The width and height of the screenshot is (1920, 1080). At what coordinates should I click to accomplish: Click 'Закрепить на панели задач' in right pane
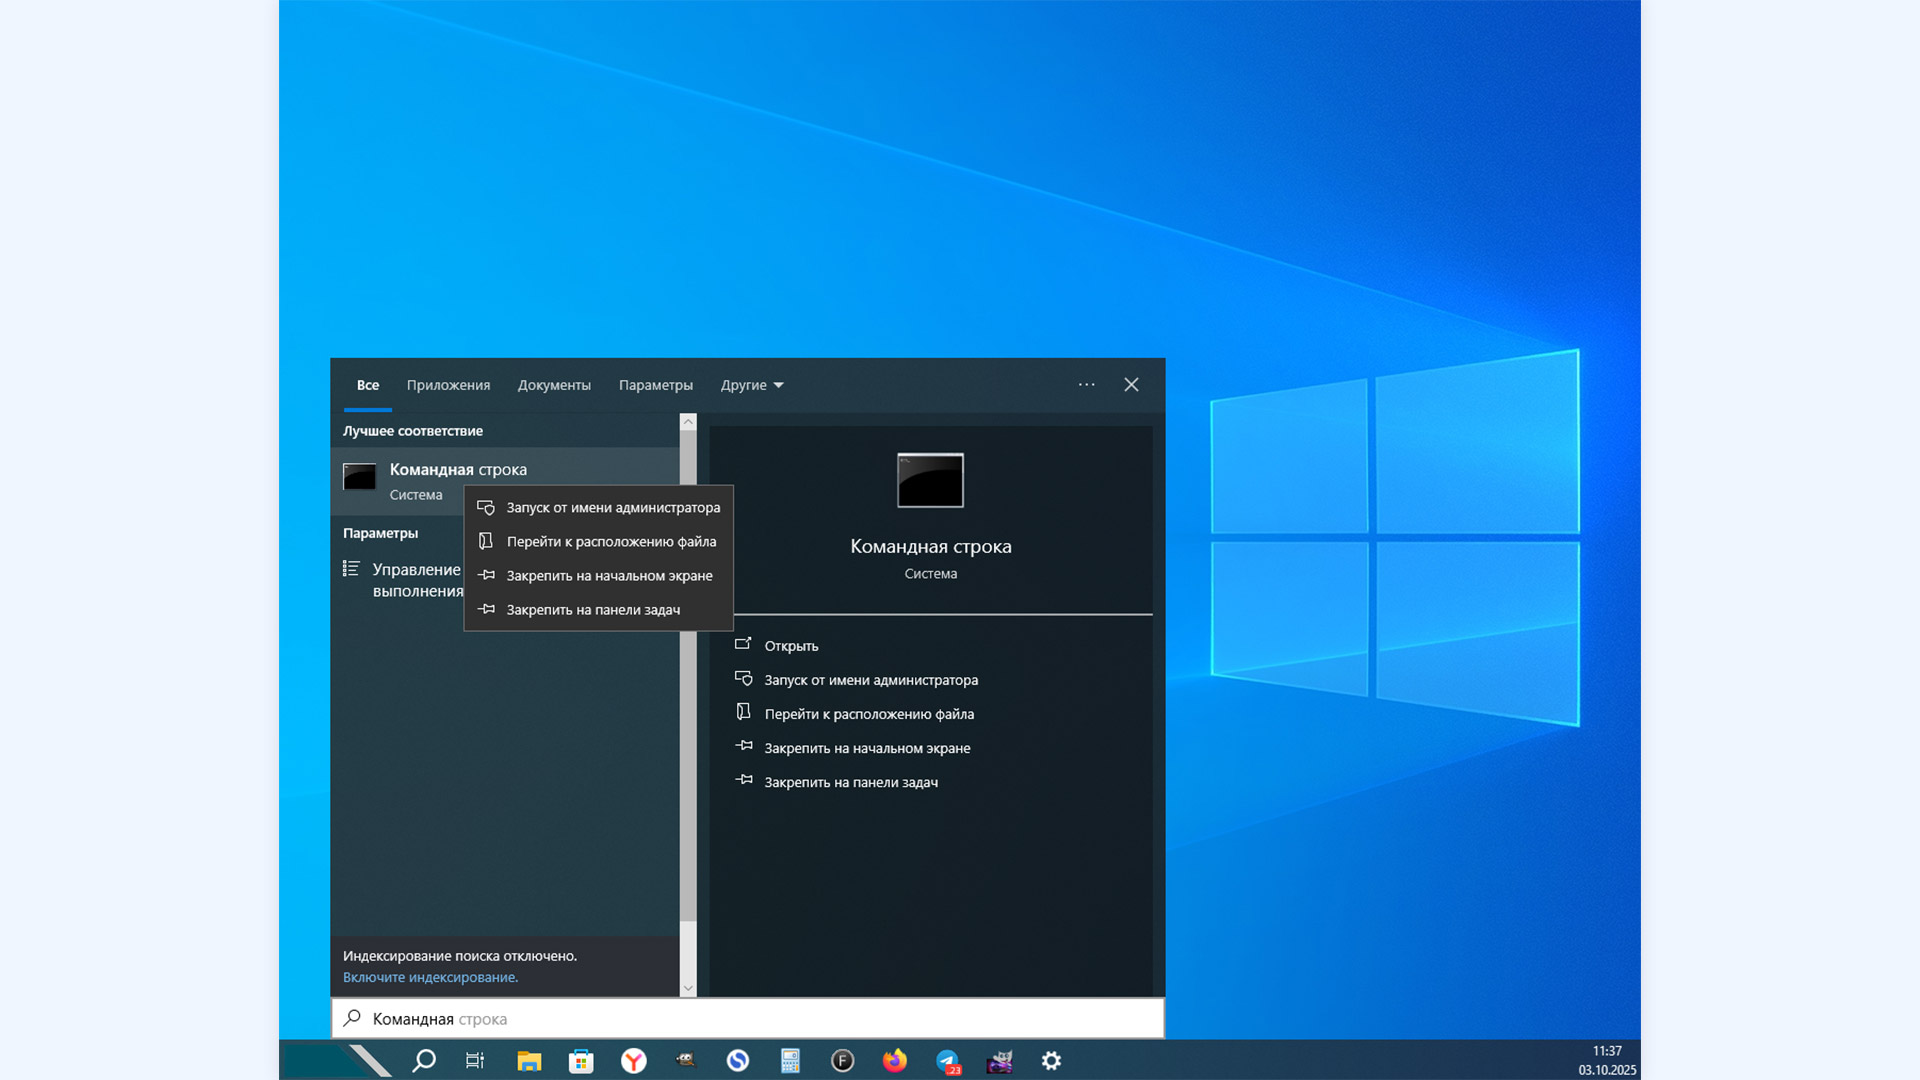(x=850, y=782)
